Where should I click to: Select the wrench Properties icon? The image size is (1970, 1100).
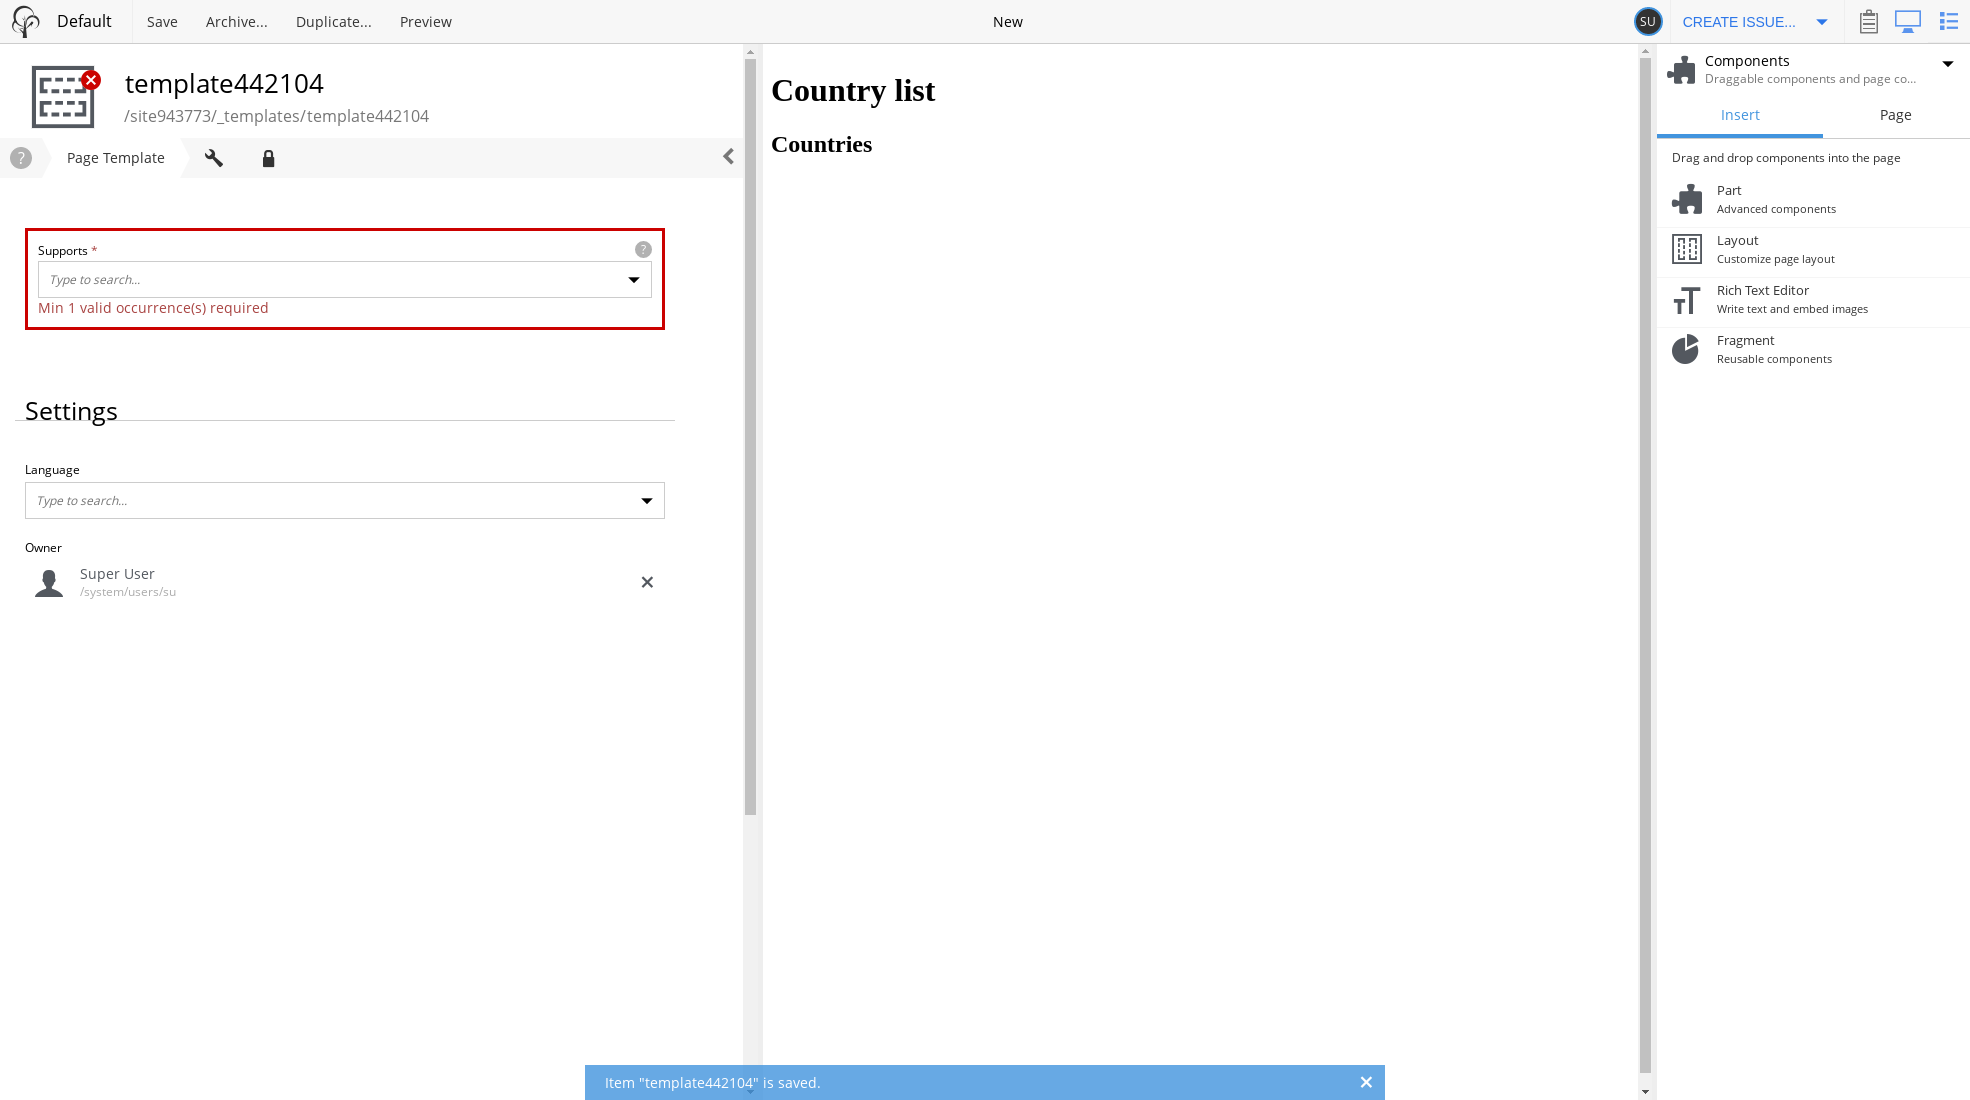[x=213, y=158]
